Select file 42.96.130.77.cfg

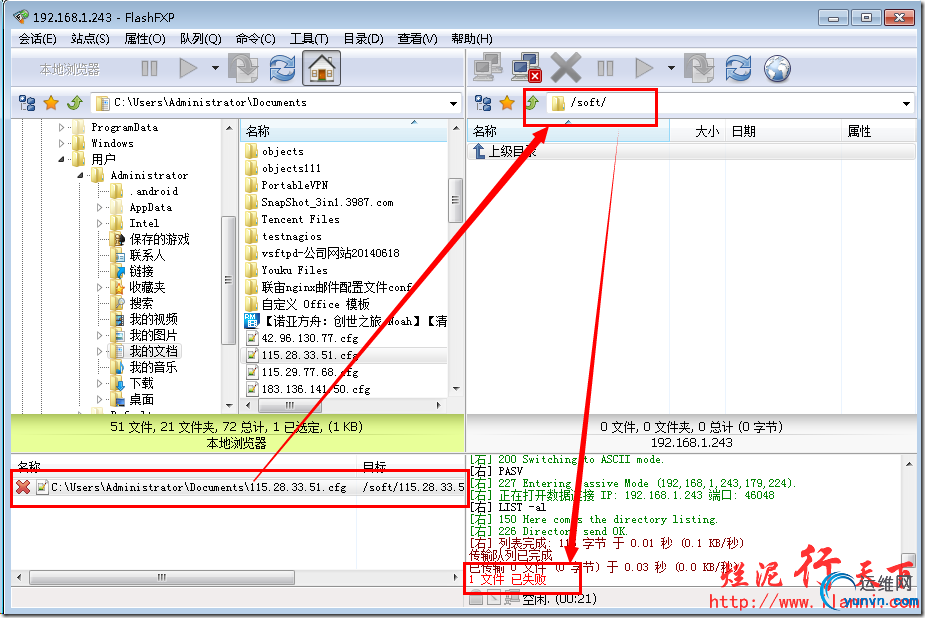tap(310, 338)
